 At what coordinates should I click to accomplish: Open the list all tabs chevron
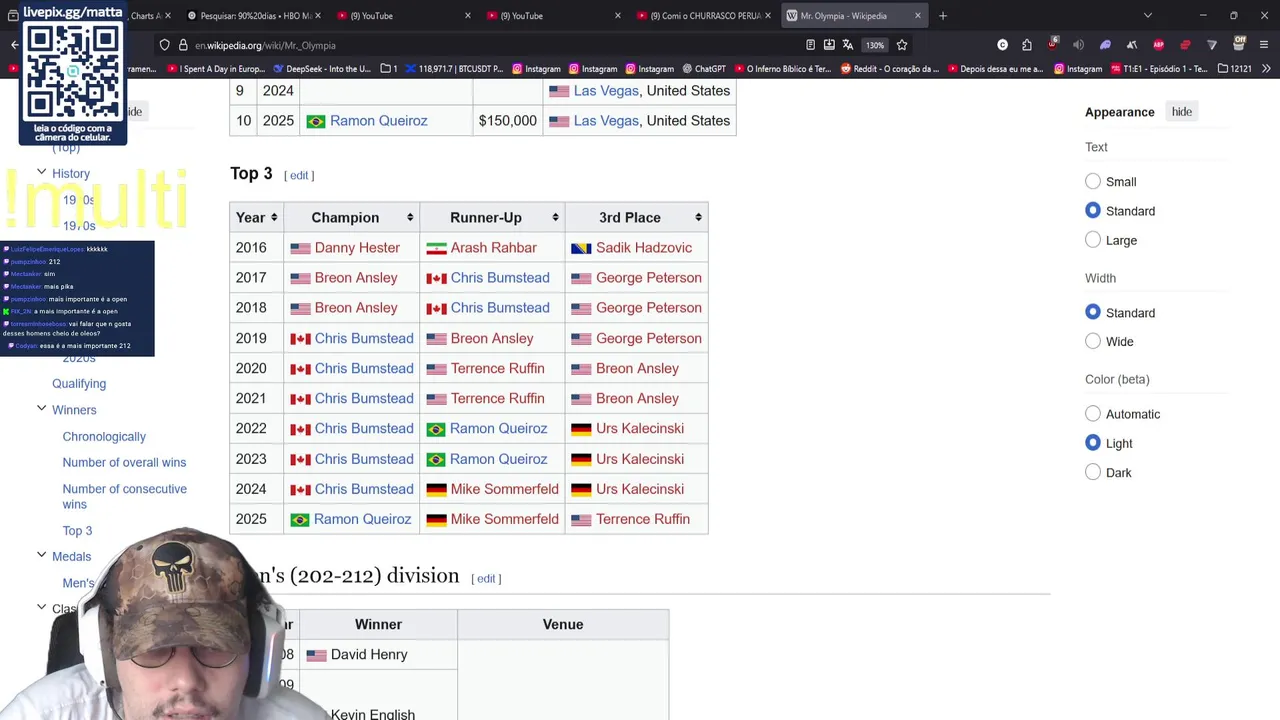click(x=1148, y=16)
